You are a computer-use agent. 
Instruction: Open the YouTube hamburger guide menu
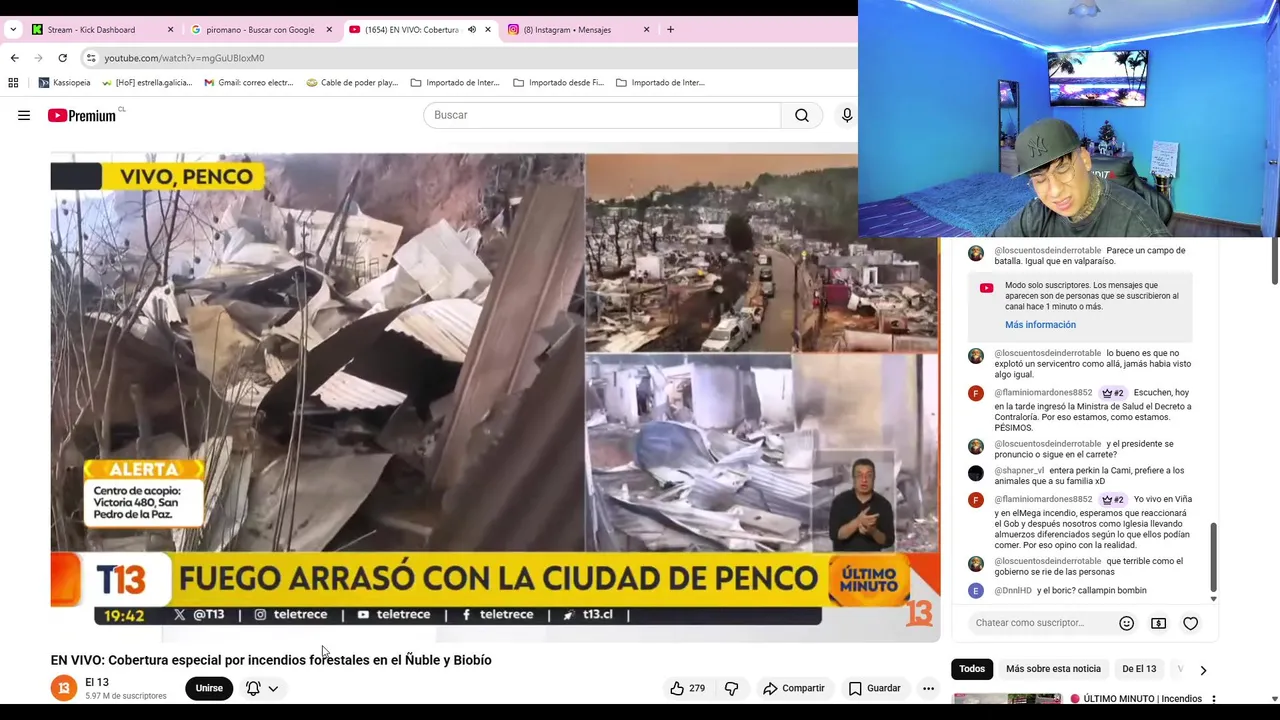pos(24,115)
